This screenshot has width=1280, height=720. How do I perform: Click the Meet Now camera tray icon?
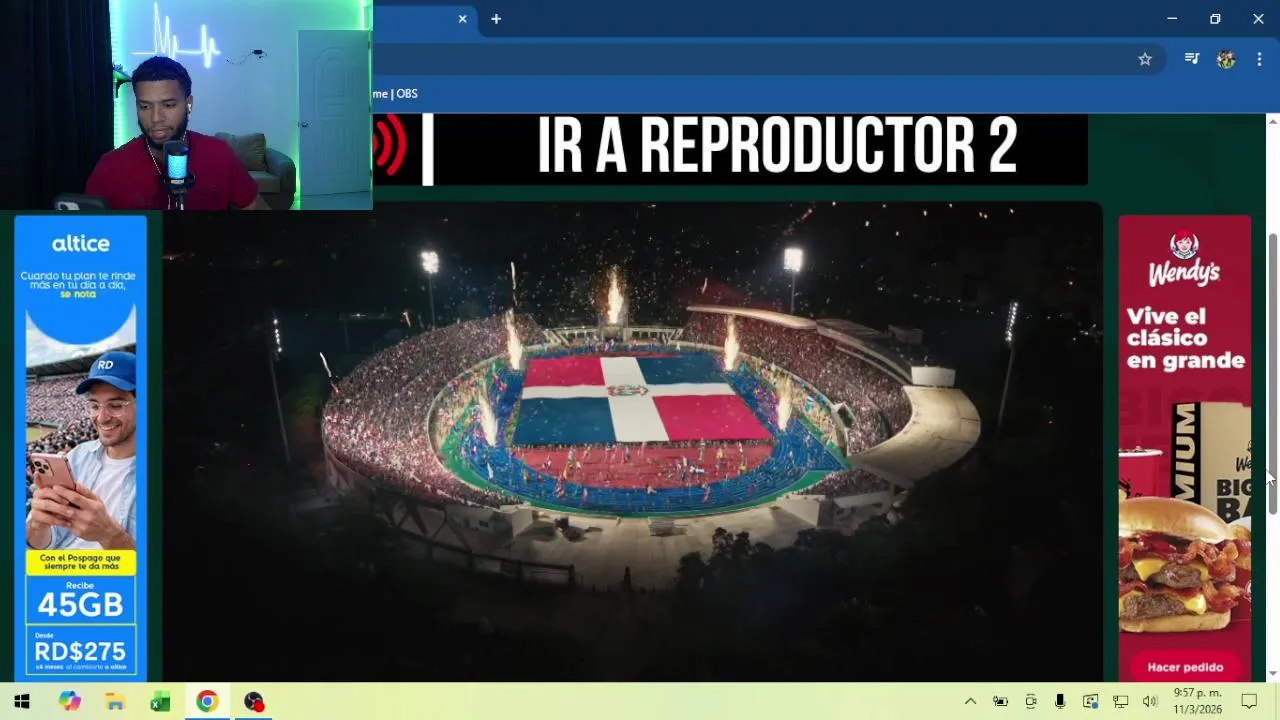[1031, 701]
